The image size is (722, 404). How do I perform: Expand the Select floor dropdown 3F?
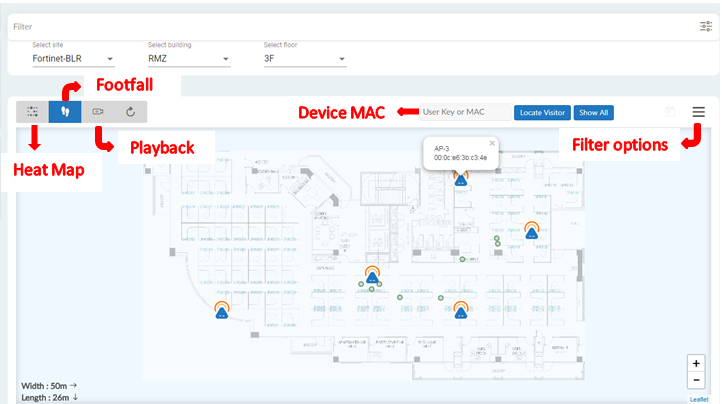[305, 59]
